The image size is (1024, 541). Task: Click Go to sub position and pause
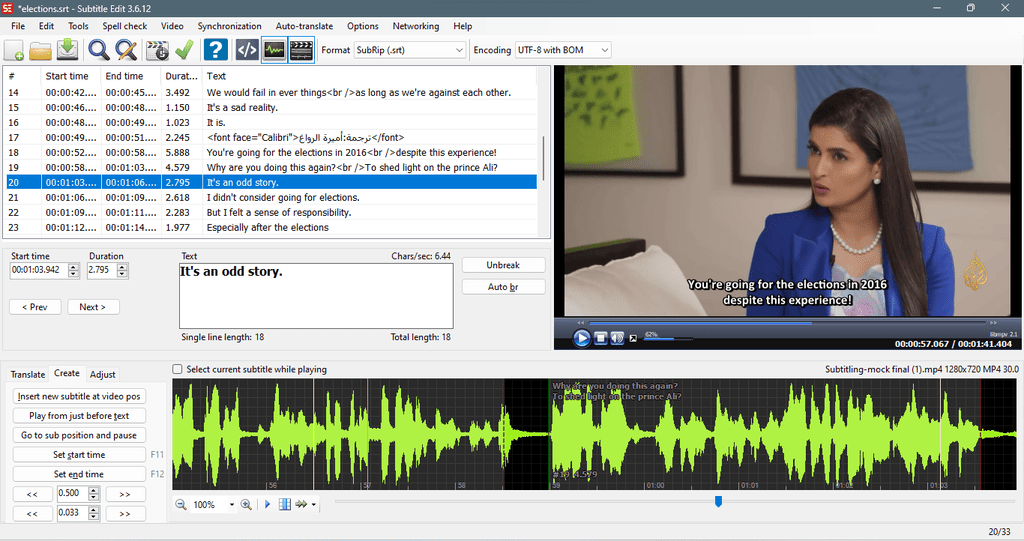pyautogui.click(x=79, y=435)
